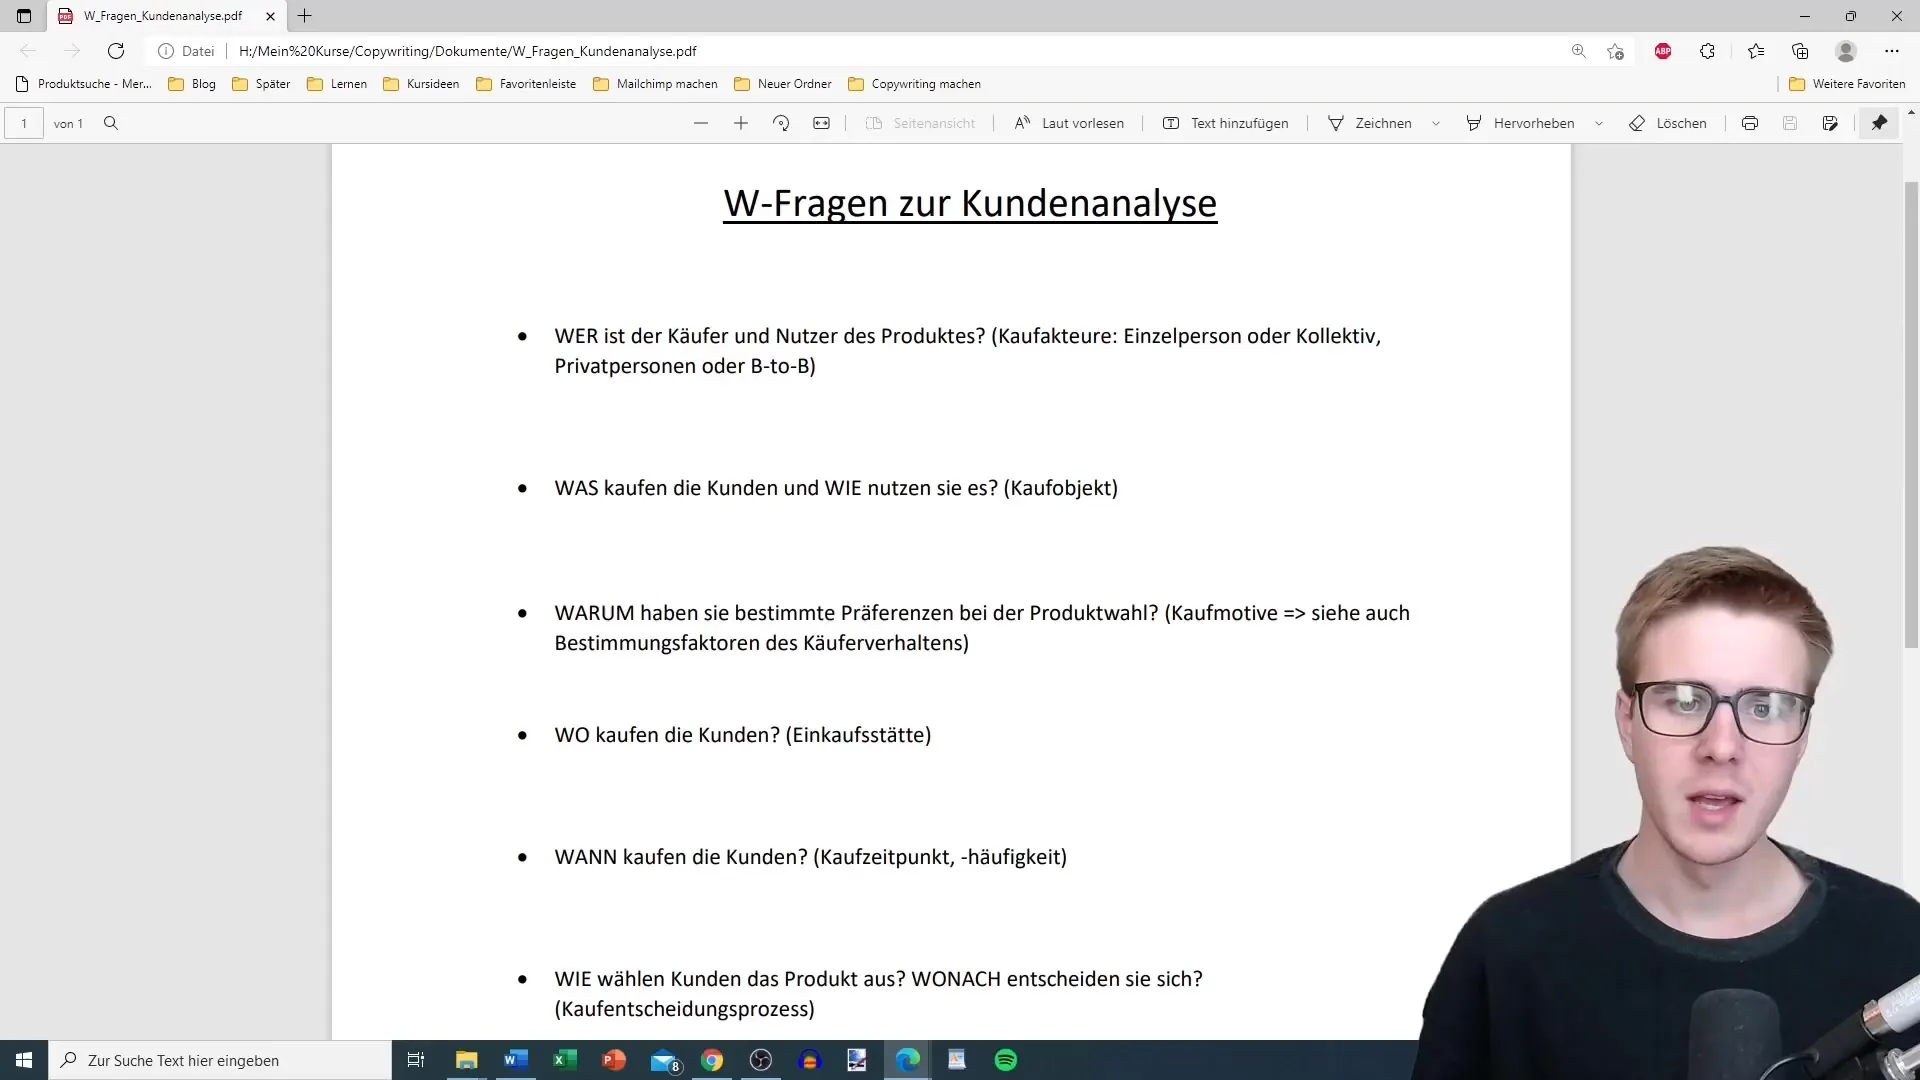Click the Blog bookmark tab
This screenshot has height=1080, width=1920.
coord(203,83)
